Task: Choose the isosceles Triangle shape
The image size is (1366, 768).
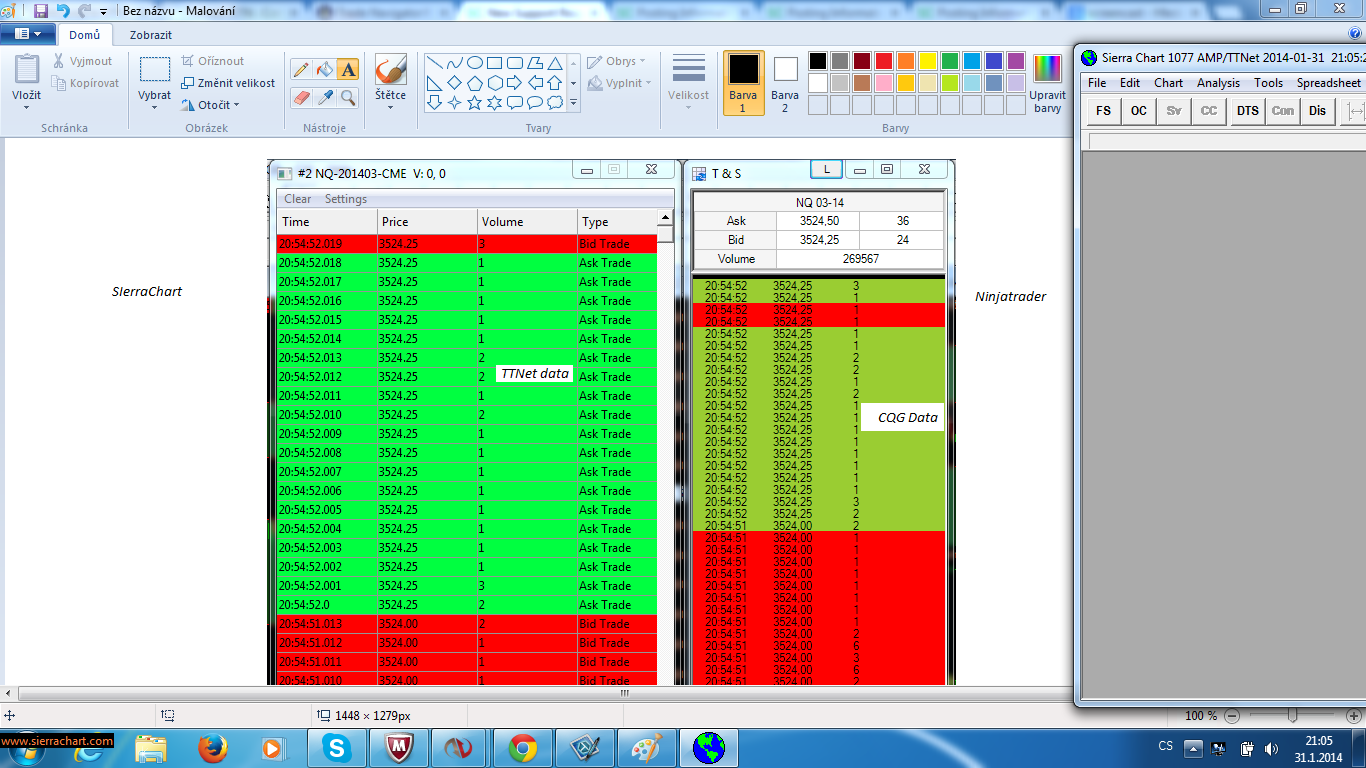Action: 554,63
